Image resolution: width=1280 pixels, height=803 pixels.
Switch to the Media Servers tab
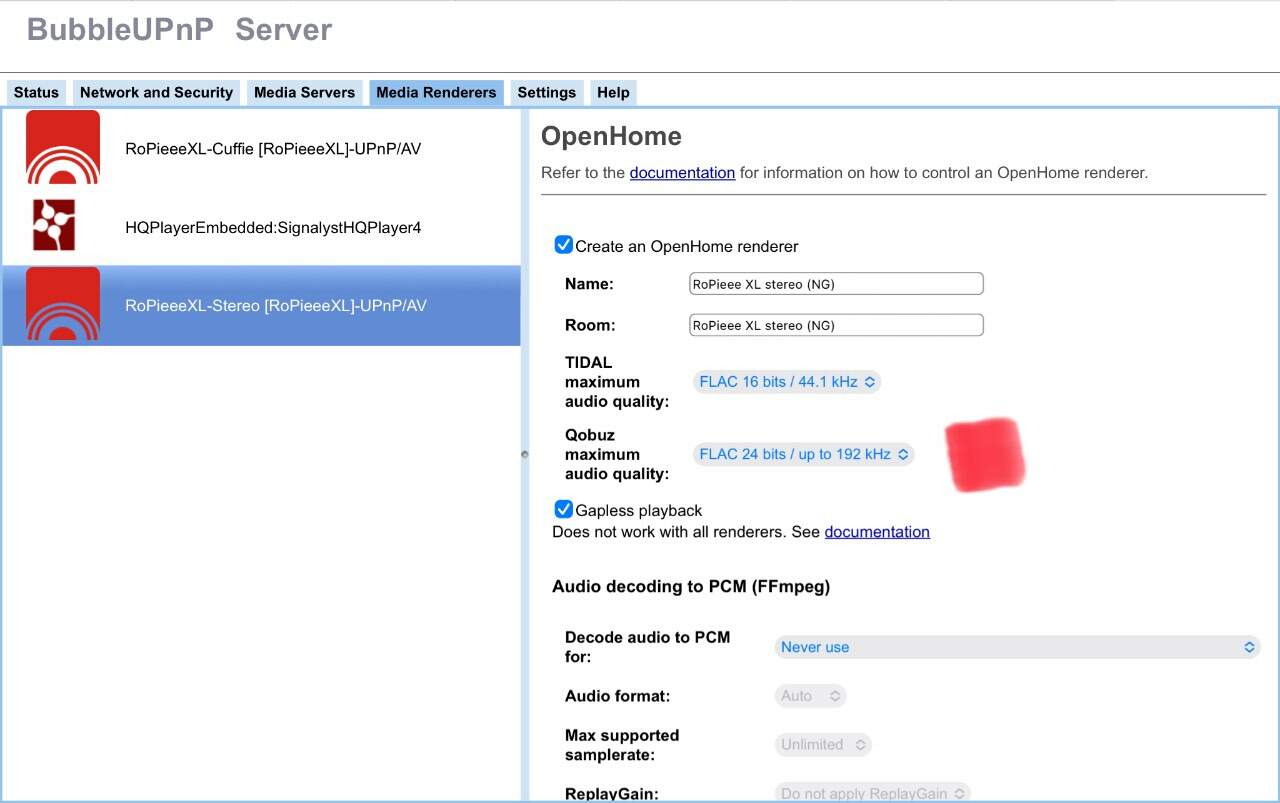(304, 92)
